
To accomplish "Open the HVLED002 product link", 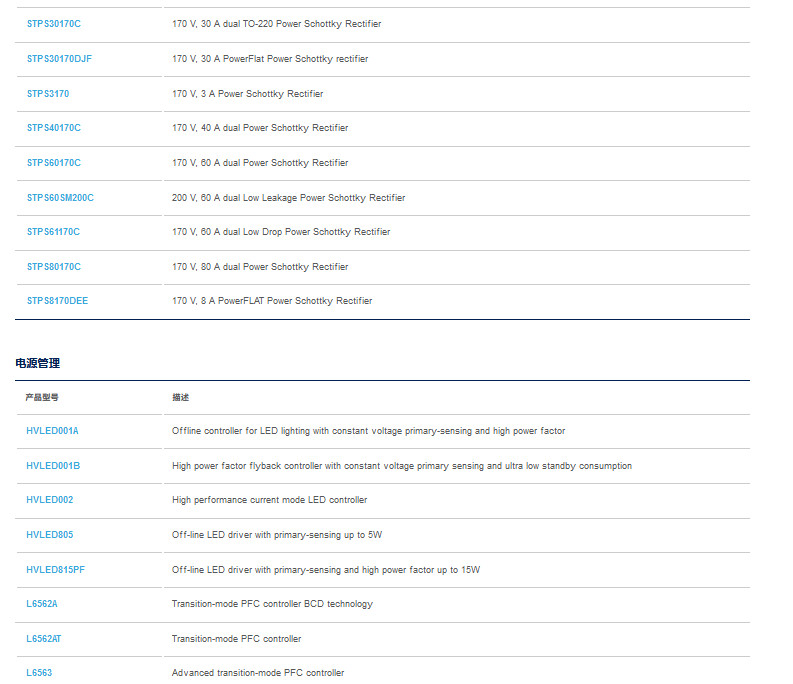I will pyautogui.click(x=50, y=499).
